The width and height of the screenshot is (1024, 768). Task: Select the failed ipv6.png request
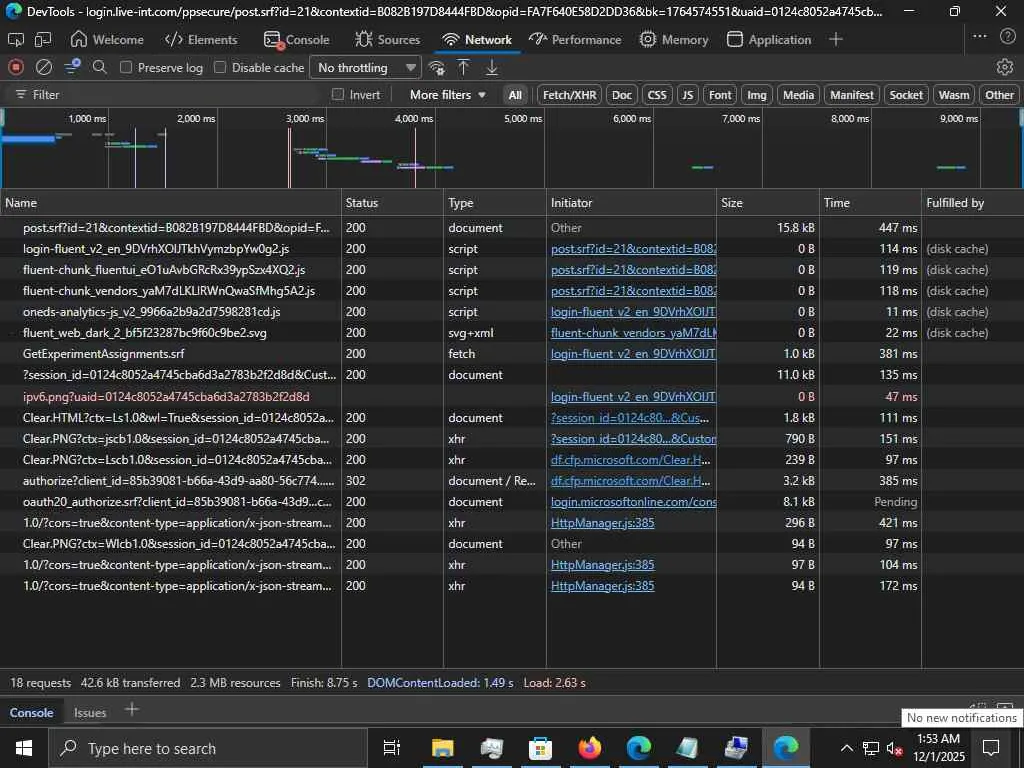(x=166, y=396)
